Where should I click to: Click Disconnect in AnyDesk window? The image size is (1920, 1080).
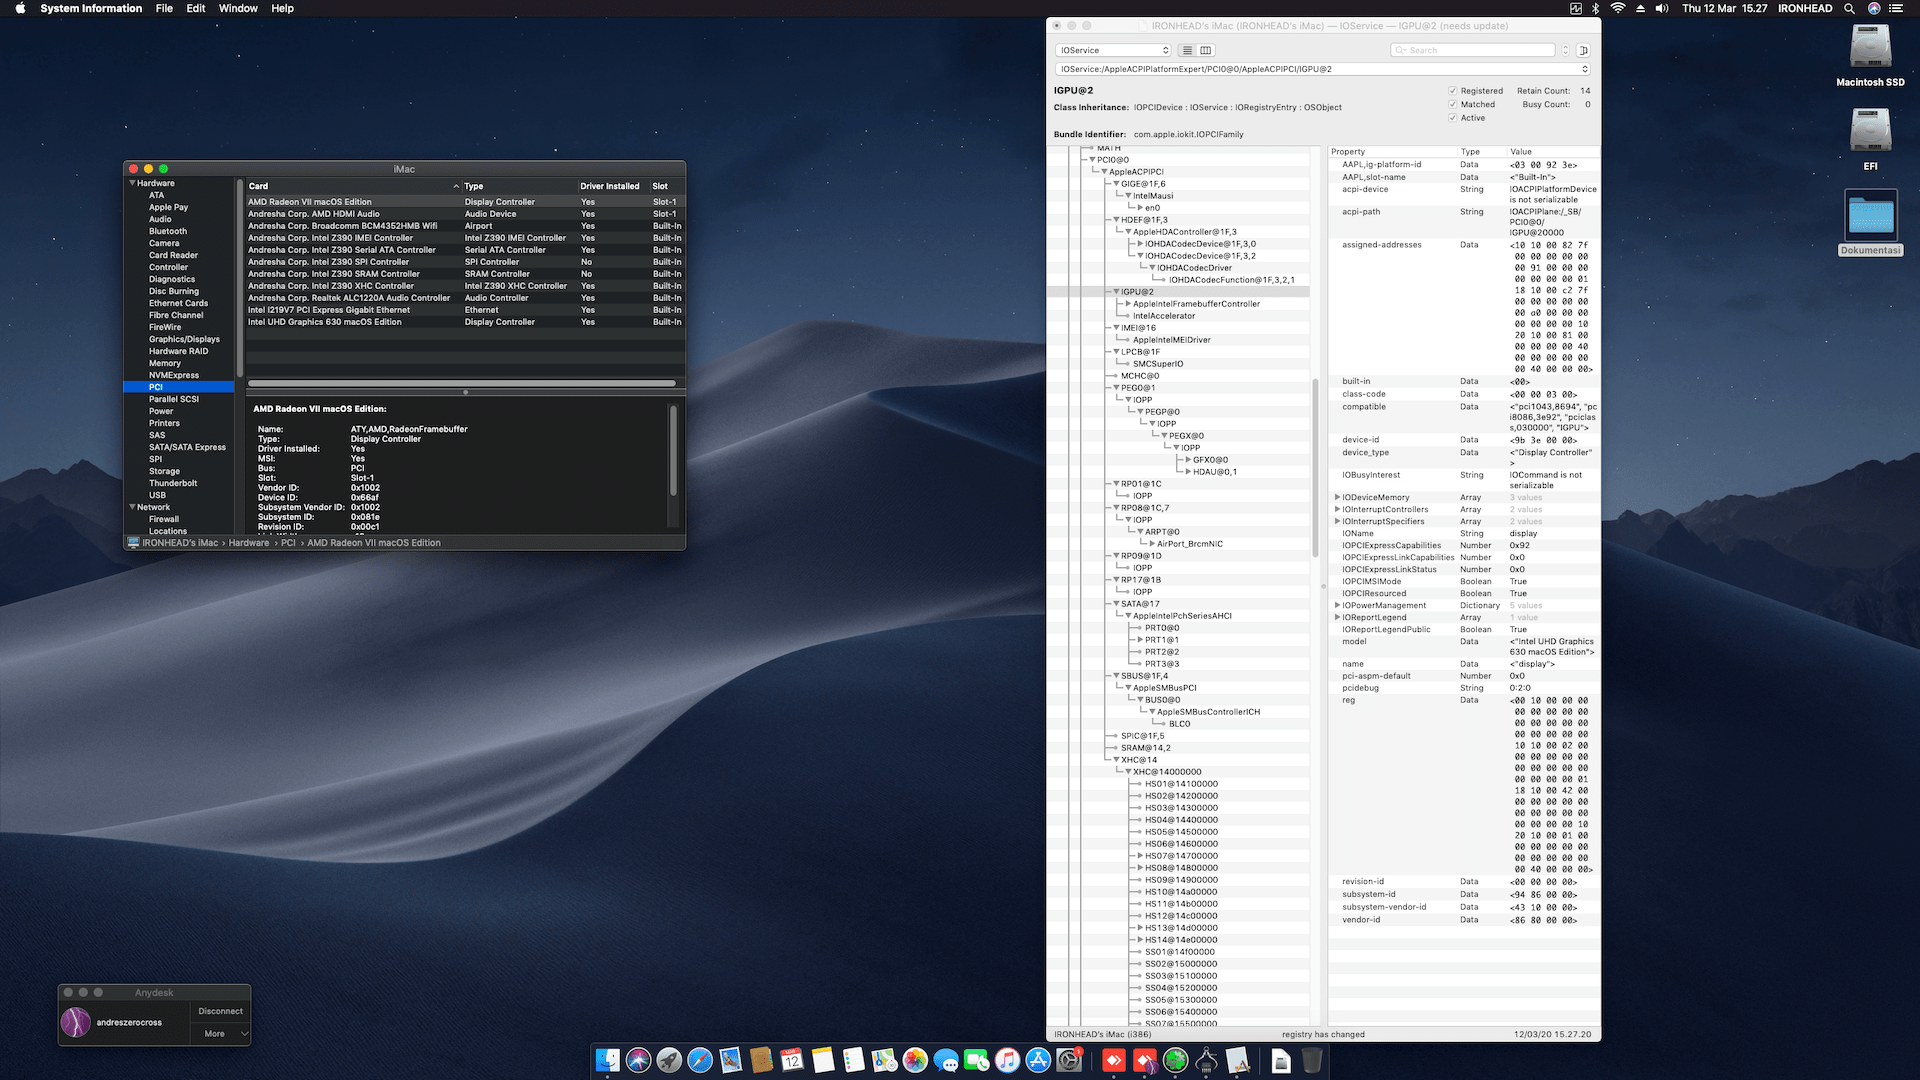click(220, 1011)
